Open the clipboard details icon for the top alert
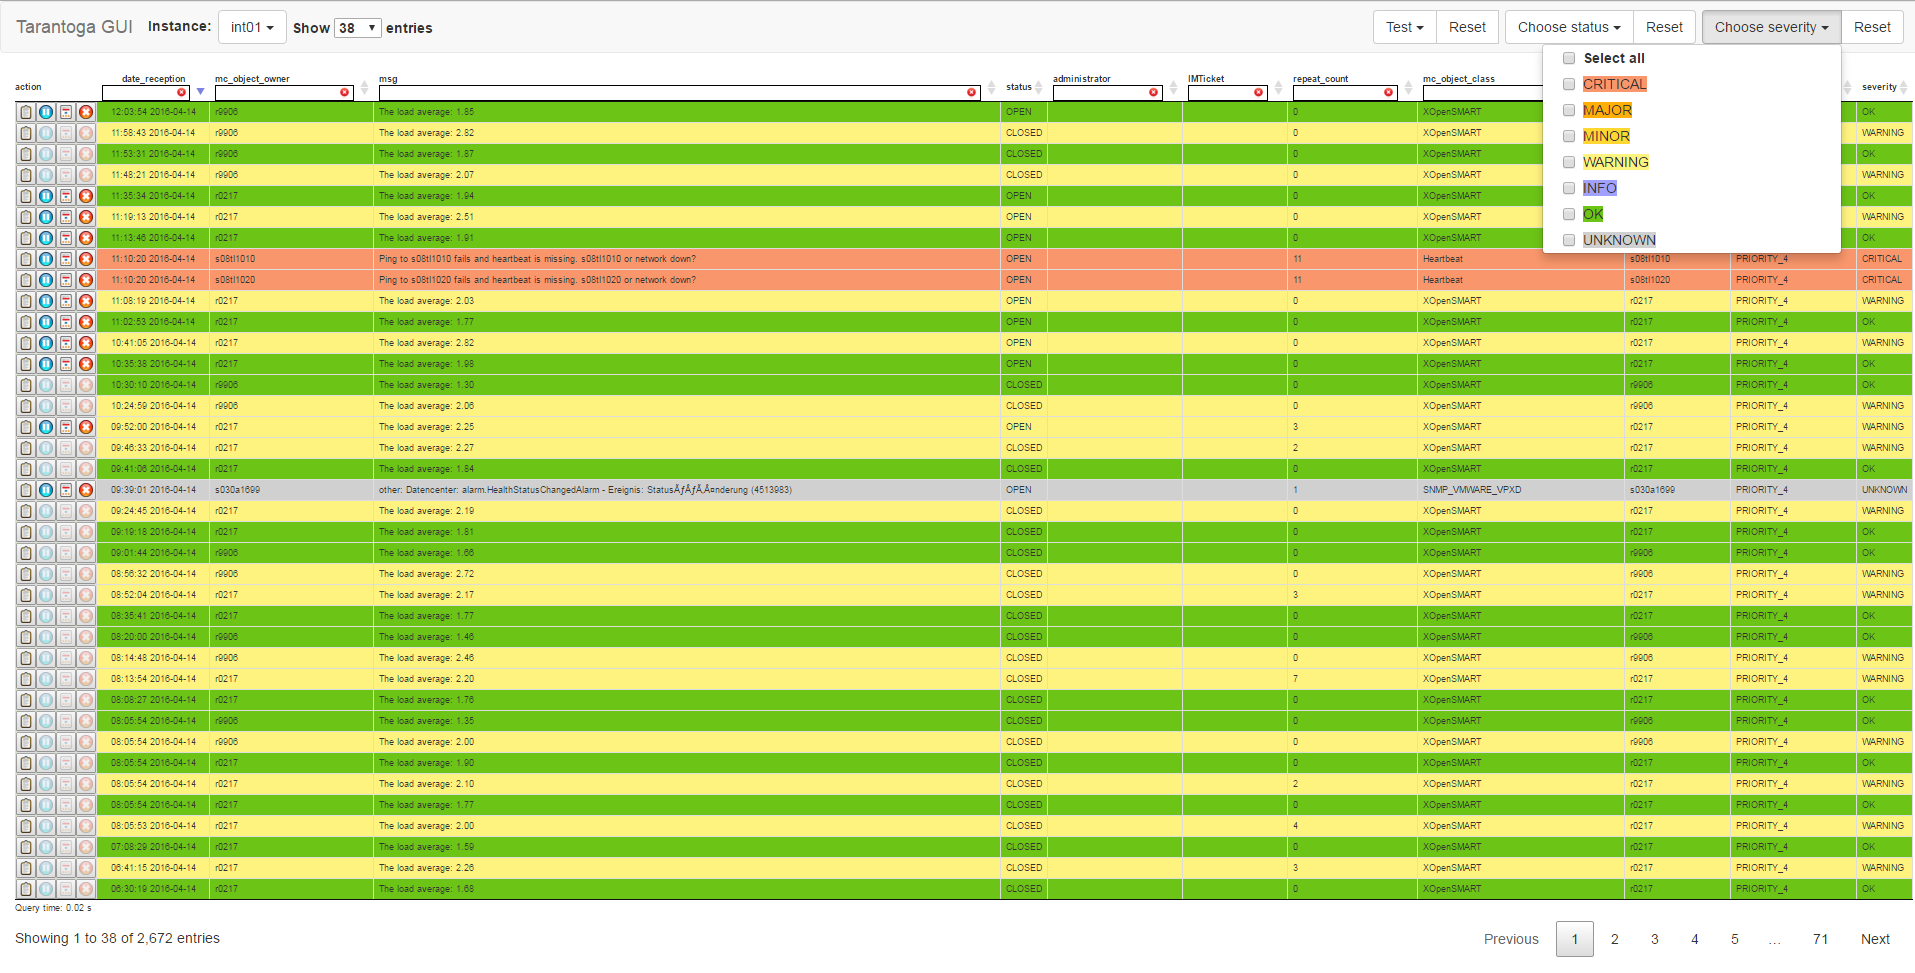This screenshot has width=1915, height=973. click(25, 111)
